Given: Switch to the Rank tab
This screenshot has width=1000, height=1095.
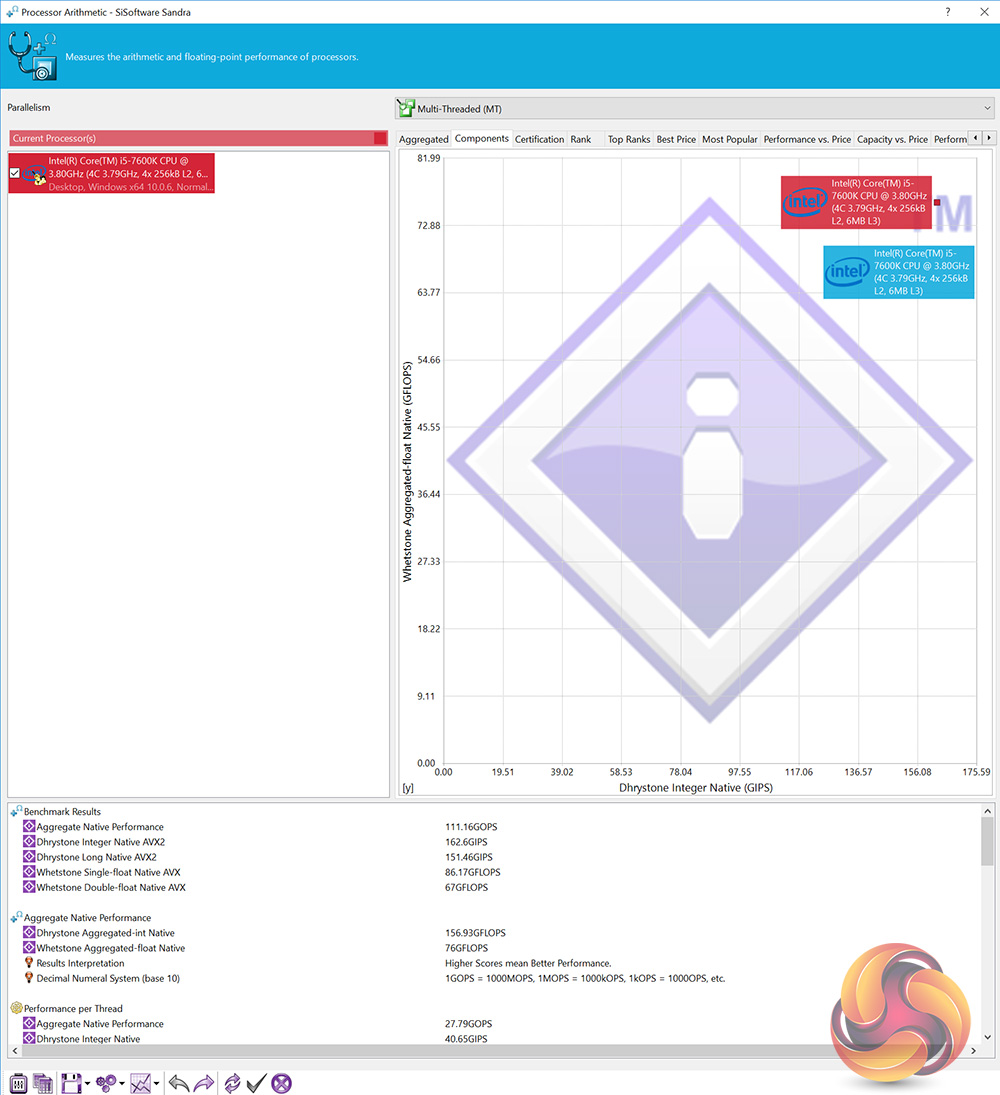Looking at the screenshot, I should pos(580,139).
